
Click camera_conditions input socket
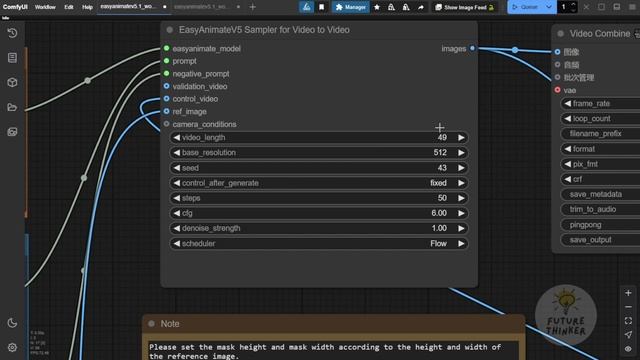pyautogui.click(x=167, y=124)
